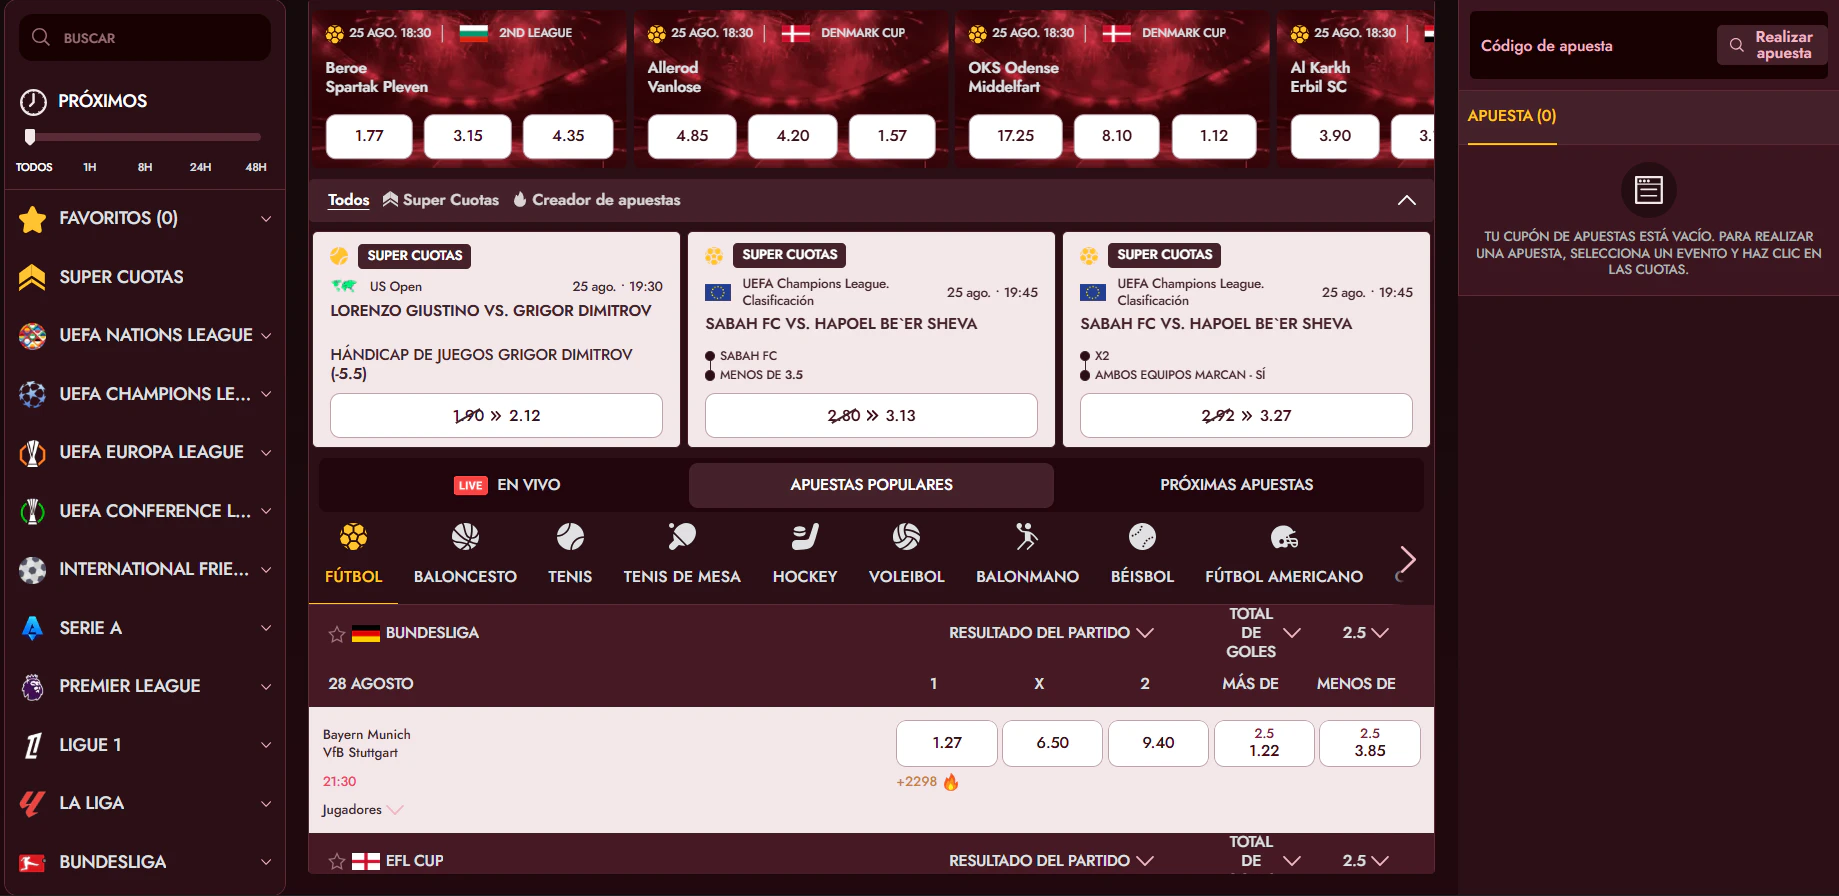Switch to Super Cuotas filter tab
This screenshot has width=1839, height=896.
point(441,200)
